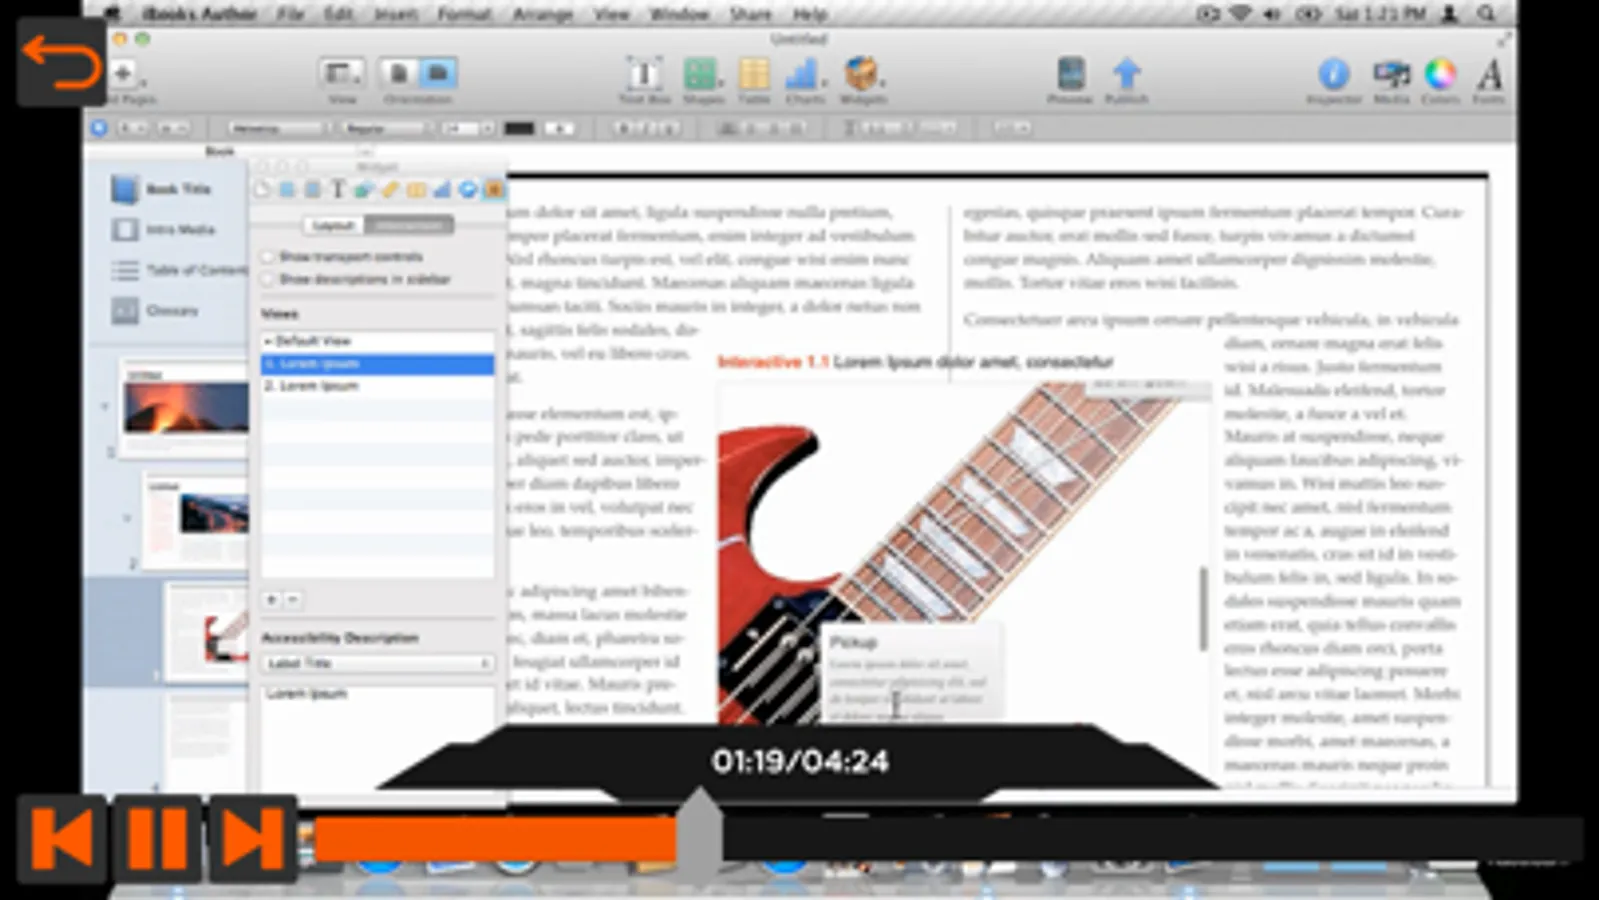Viewport: 1599px width, 900px height.
Task: Select the Hyperlink inspector icon
Action: pyautogui.click(x=468, y=189)
